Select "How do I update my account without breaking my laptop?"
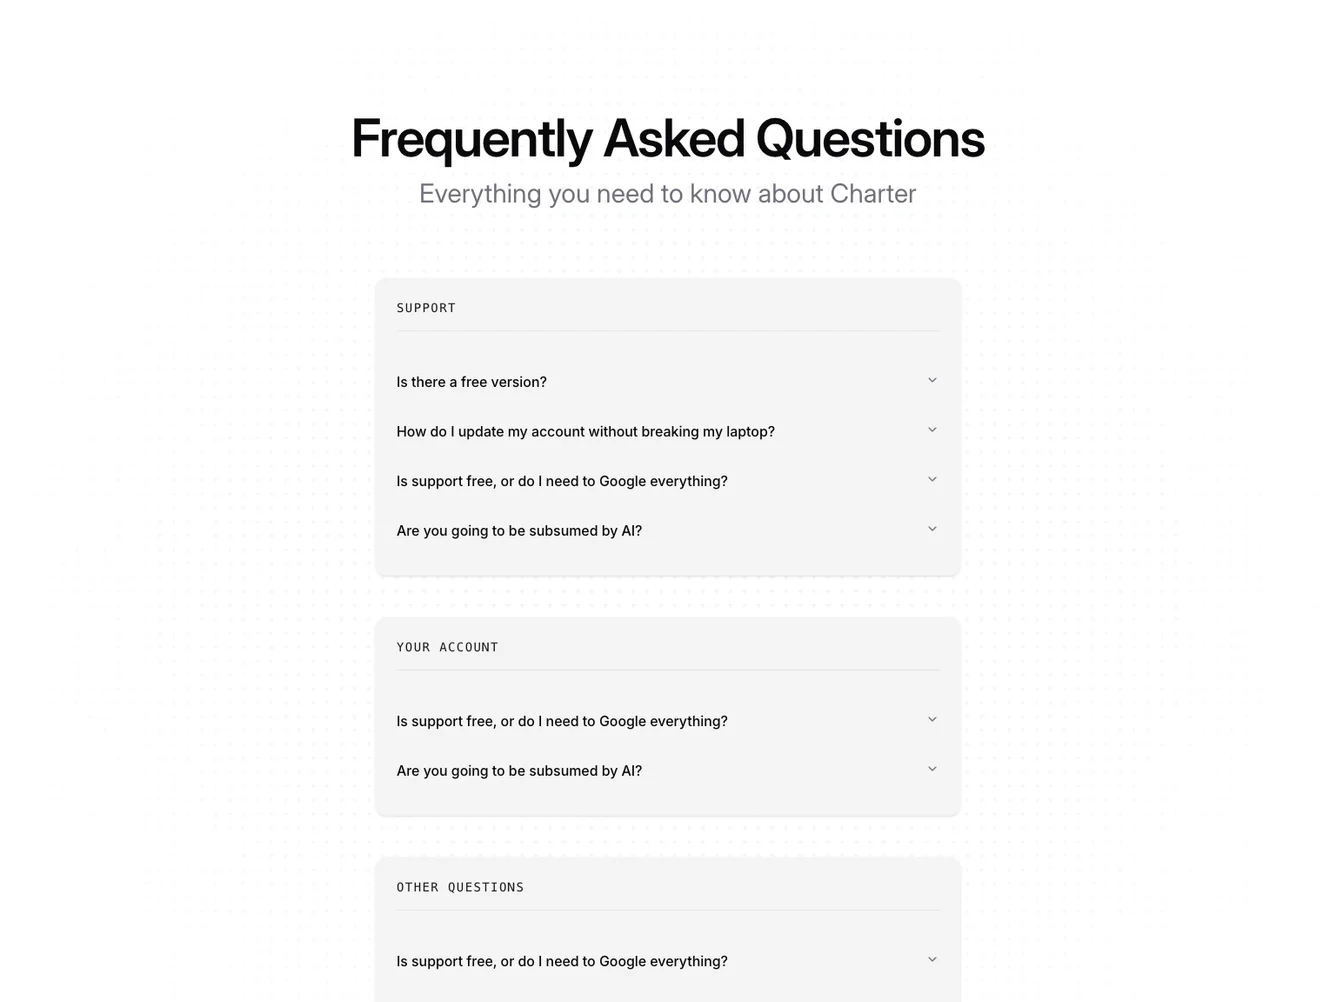 pyautogui.click(x=585, y=431)
